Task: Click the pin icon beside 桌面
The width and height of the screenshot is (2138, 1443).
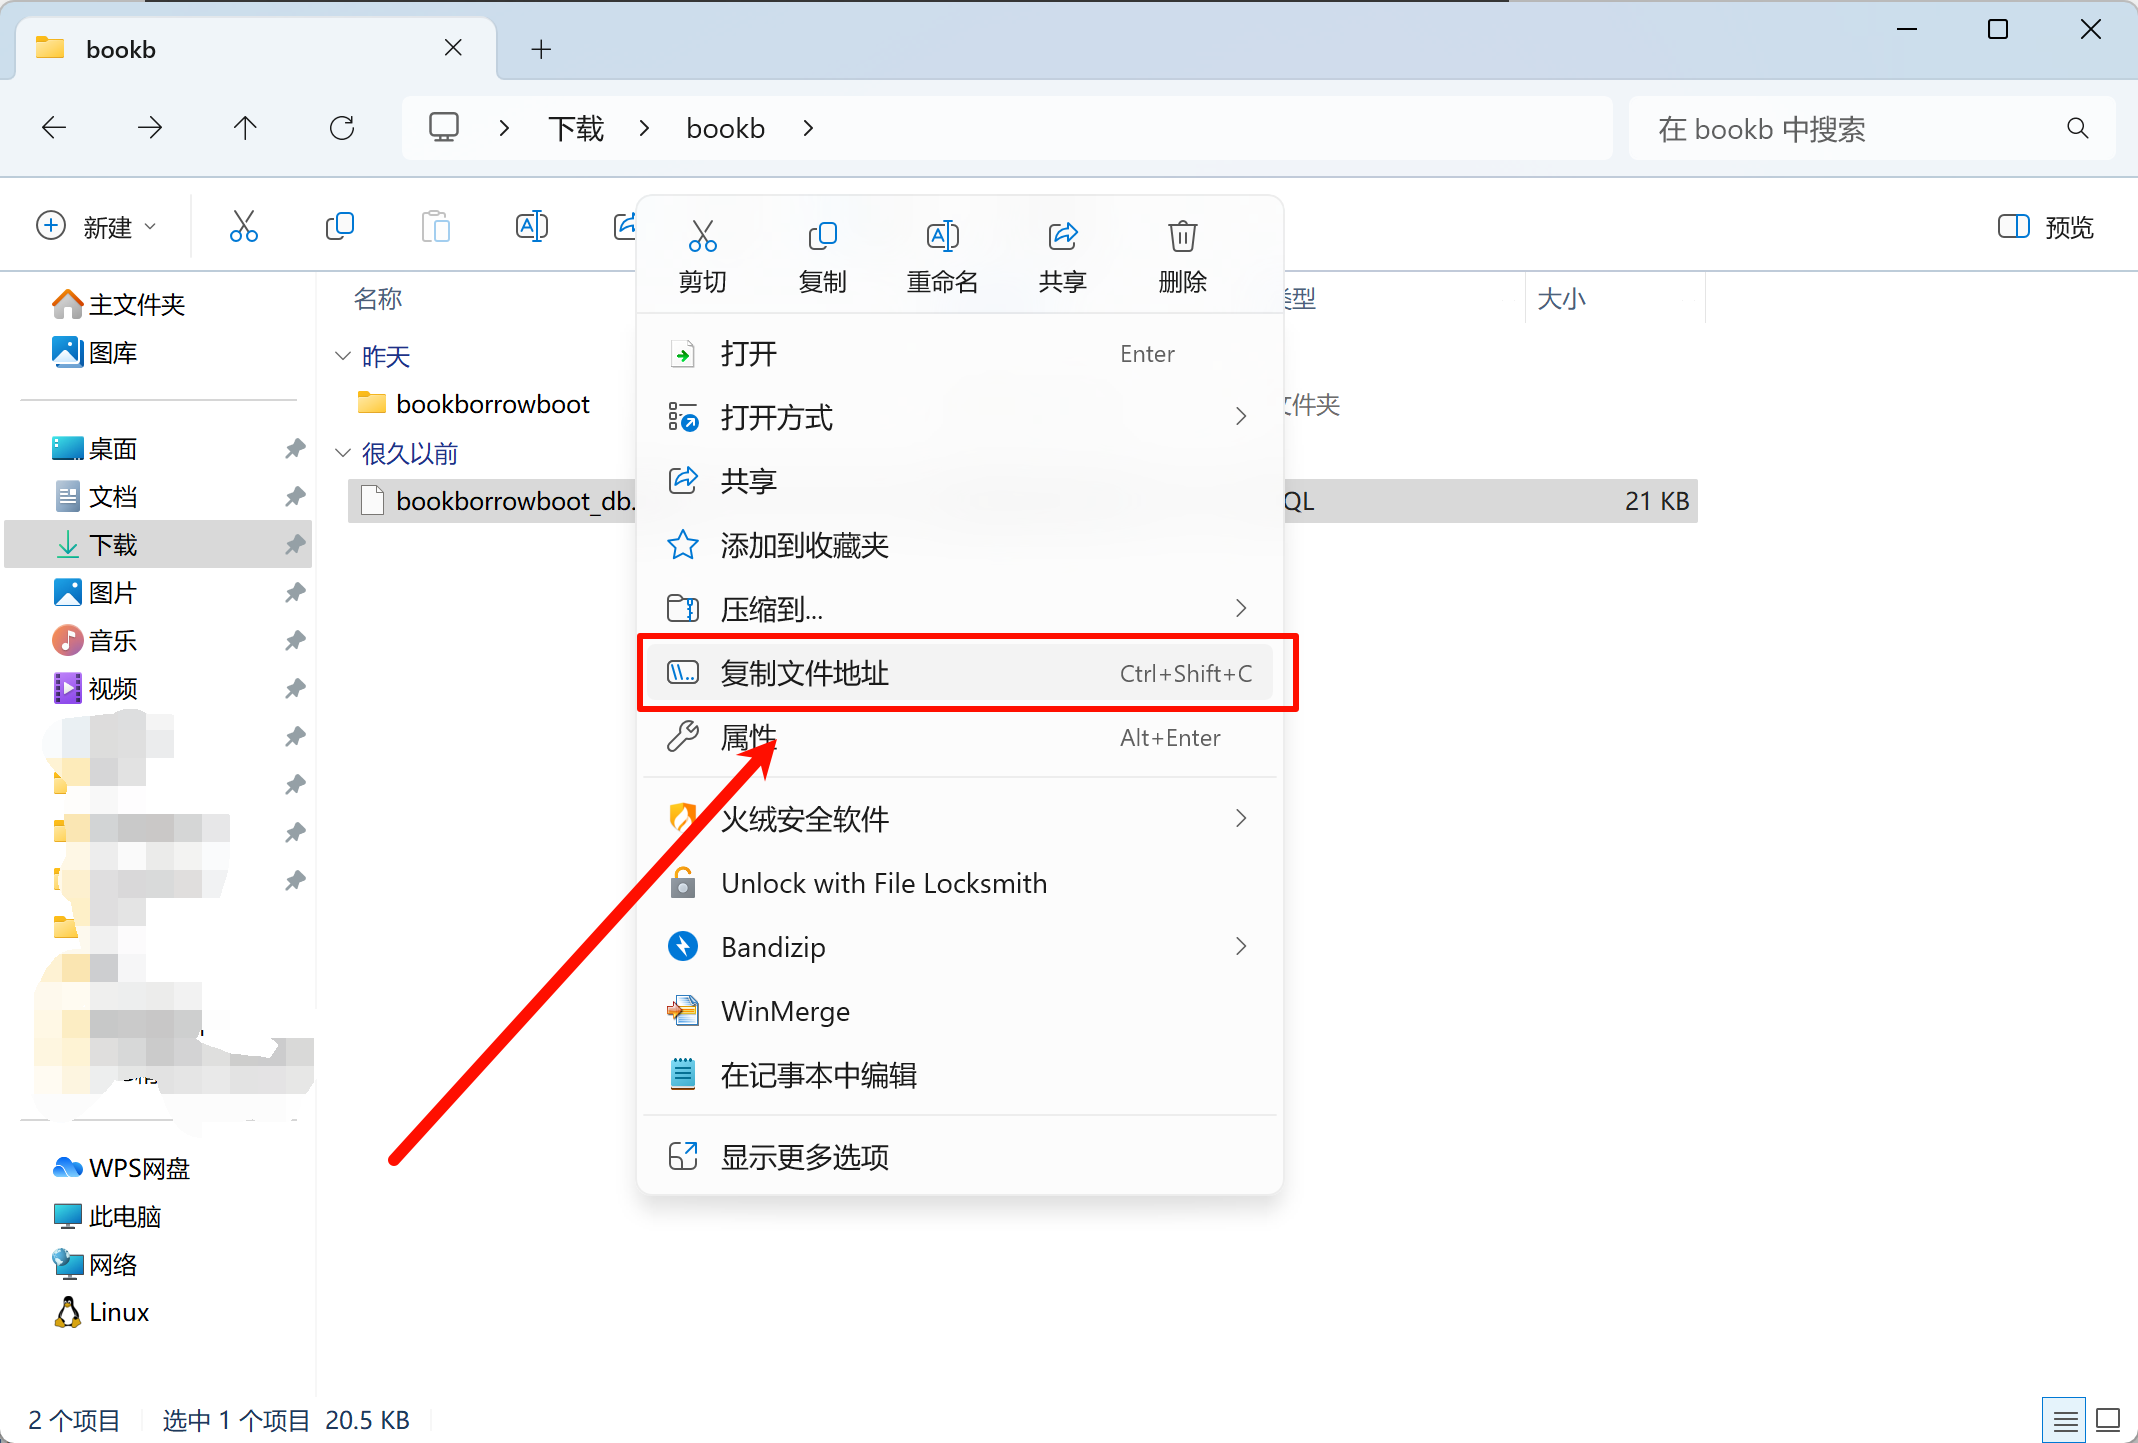Action: 295,449
